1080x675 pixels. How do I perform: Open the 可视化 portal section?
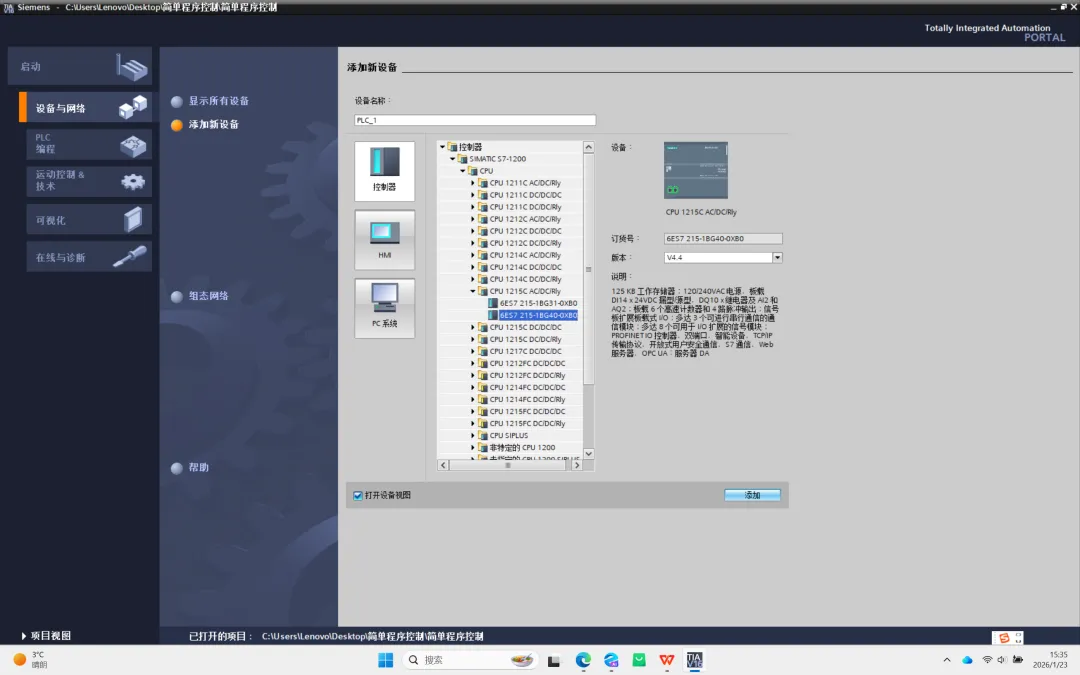pos(89,220)
